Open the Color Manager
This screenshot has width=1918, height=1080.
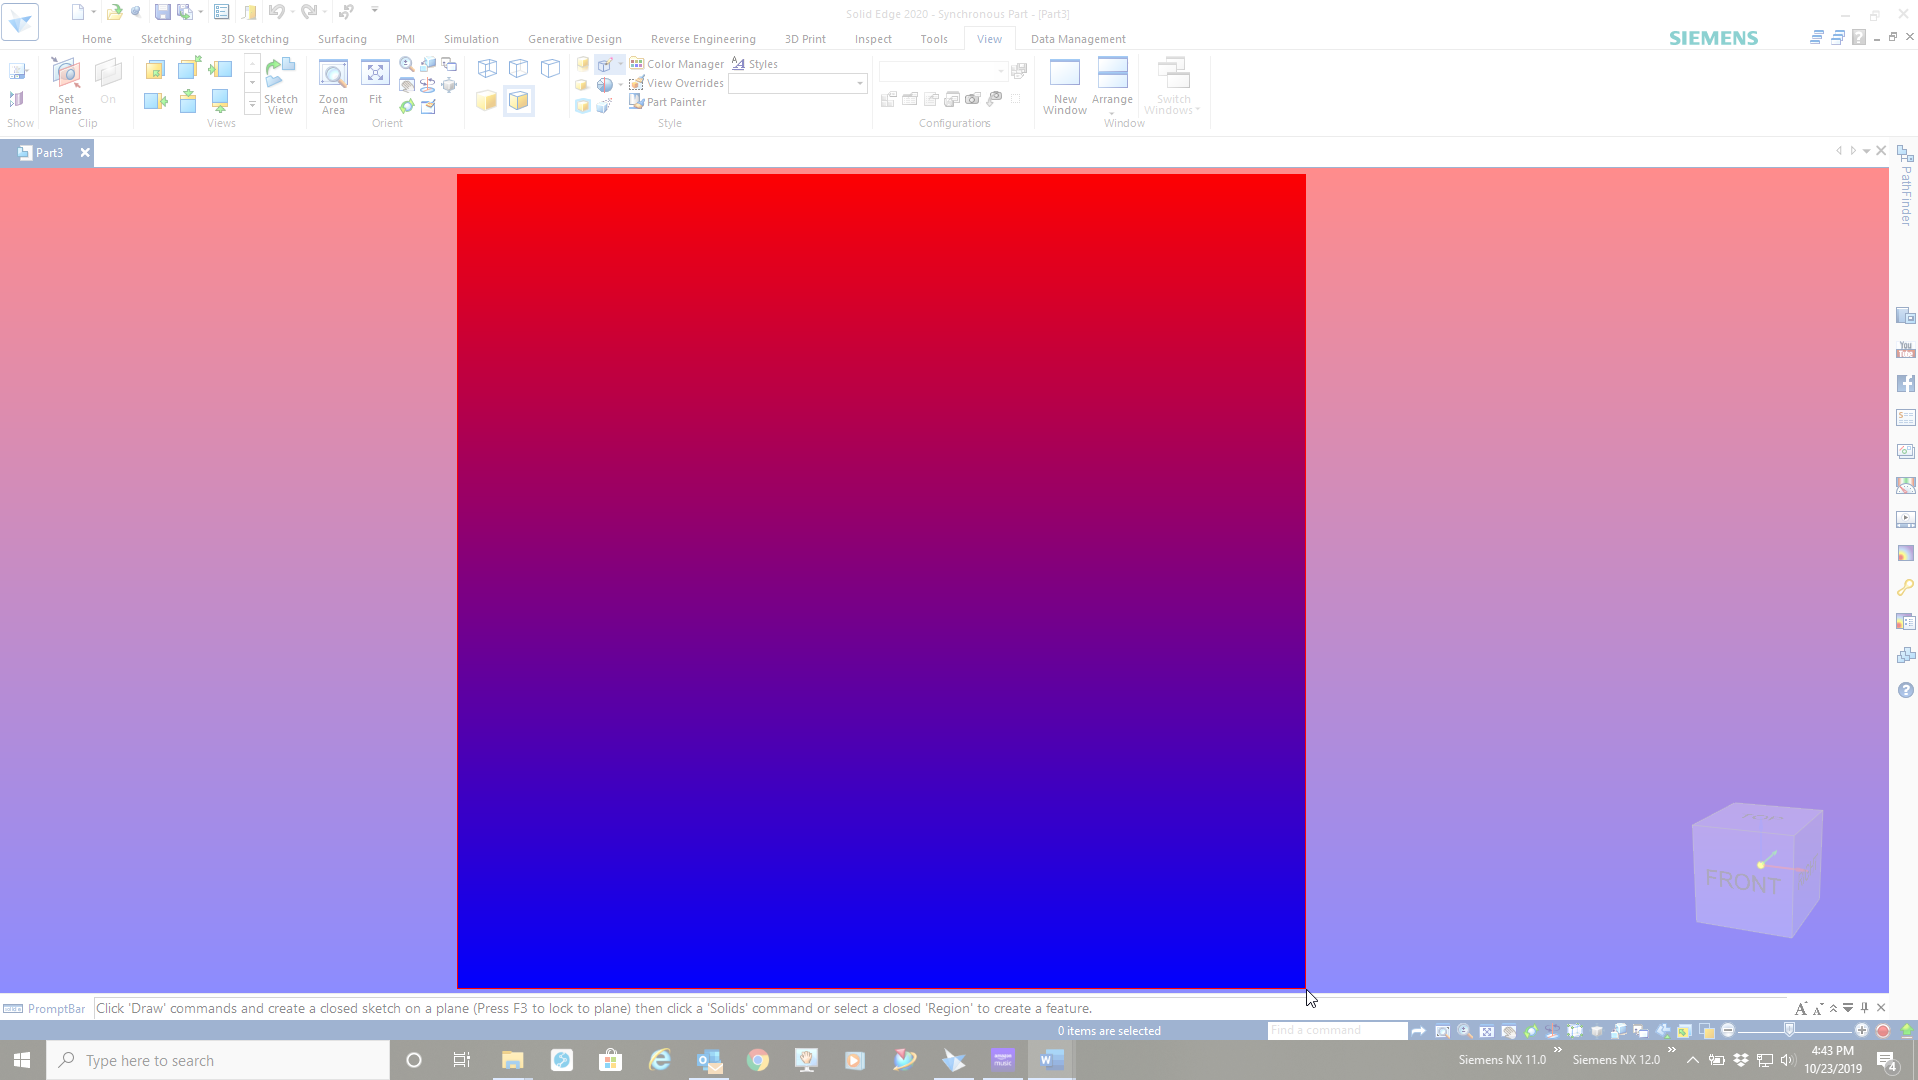[678, 63]
